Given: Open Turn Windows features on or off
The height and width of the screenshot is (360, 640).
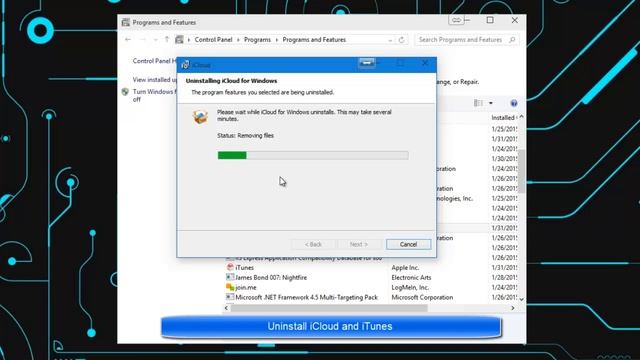Looking at the screenshot, I should 155,96.
